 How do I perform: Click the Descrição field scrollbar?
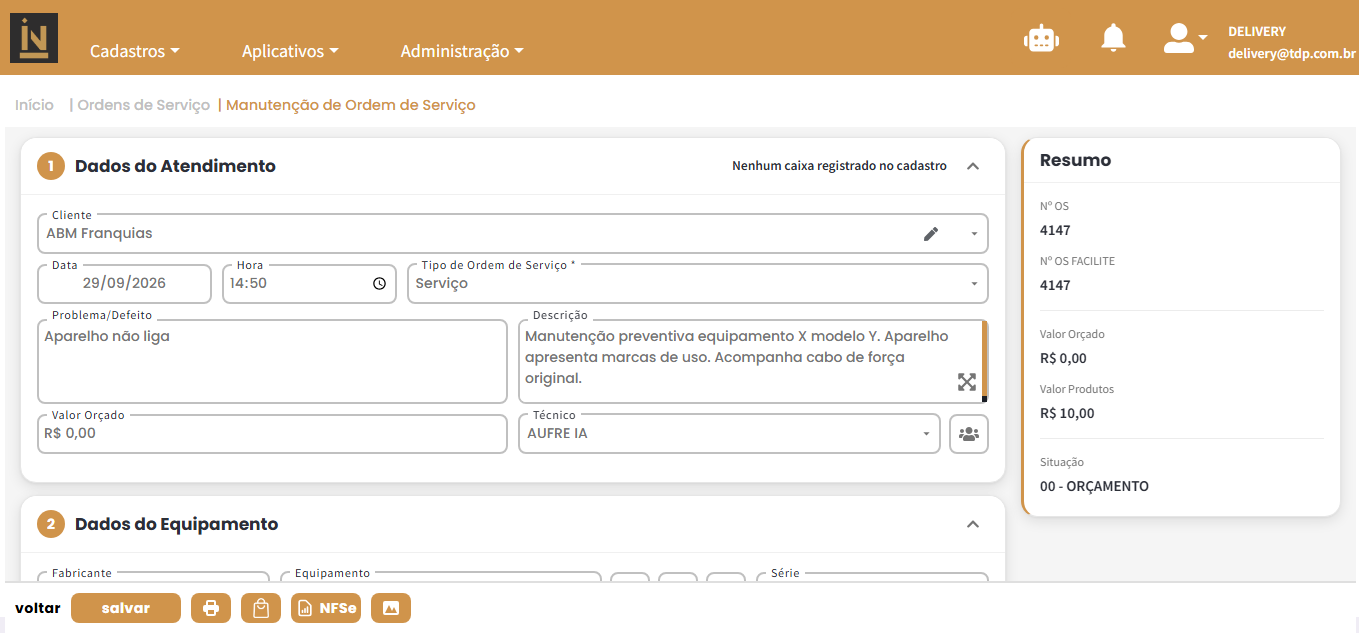tap(984, 360)
